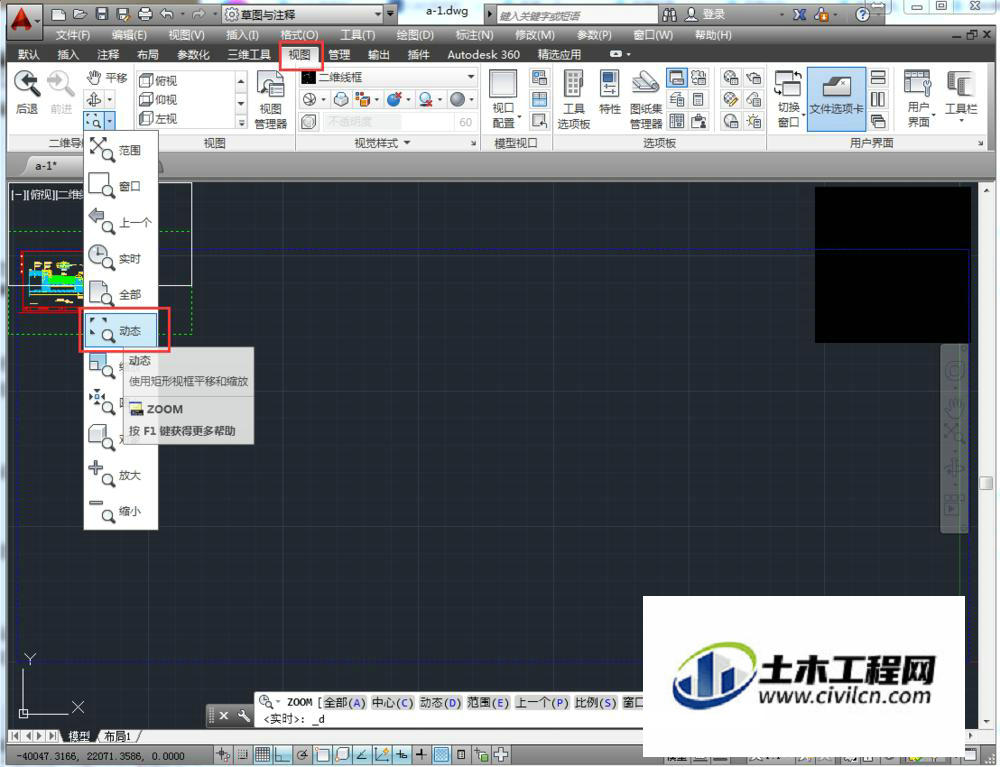Click the help question mark icon
Image resolution: width=1000 pixels, height=767 pixels.
tap(862, 14)
